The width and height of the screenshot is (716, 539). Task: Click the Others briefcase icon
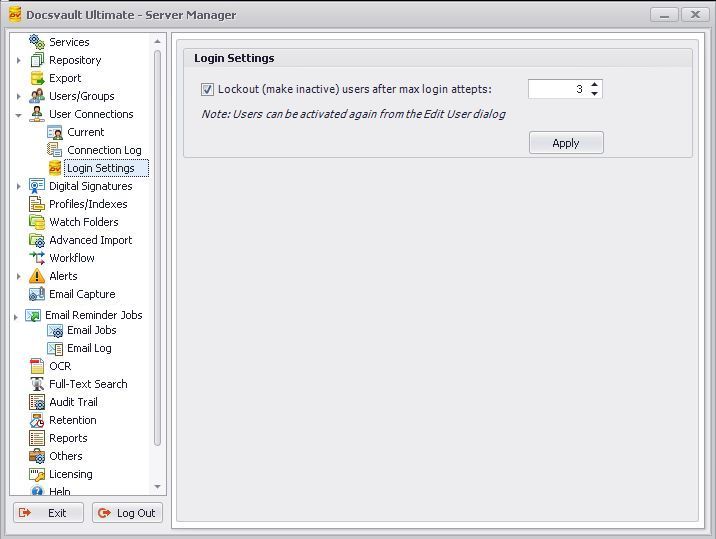click(x=37, y=456)
